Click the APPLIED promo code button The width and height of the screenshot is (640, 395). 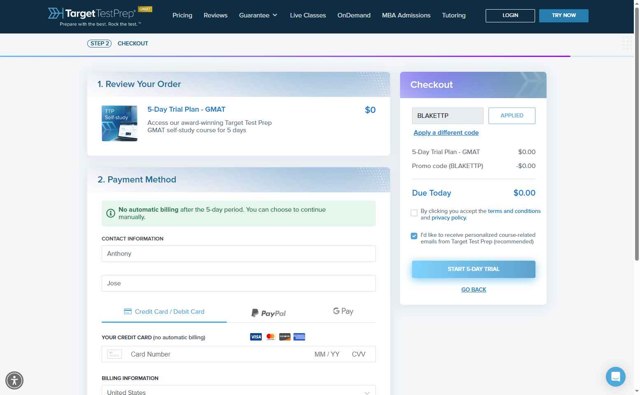512,115
